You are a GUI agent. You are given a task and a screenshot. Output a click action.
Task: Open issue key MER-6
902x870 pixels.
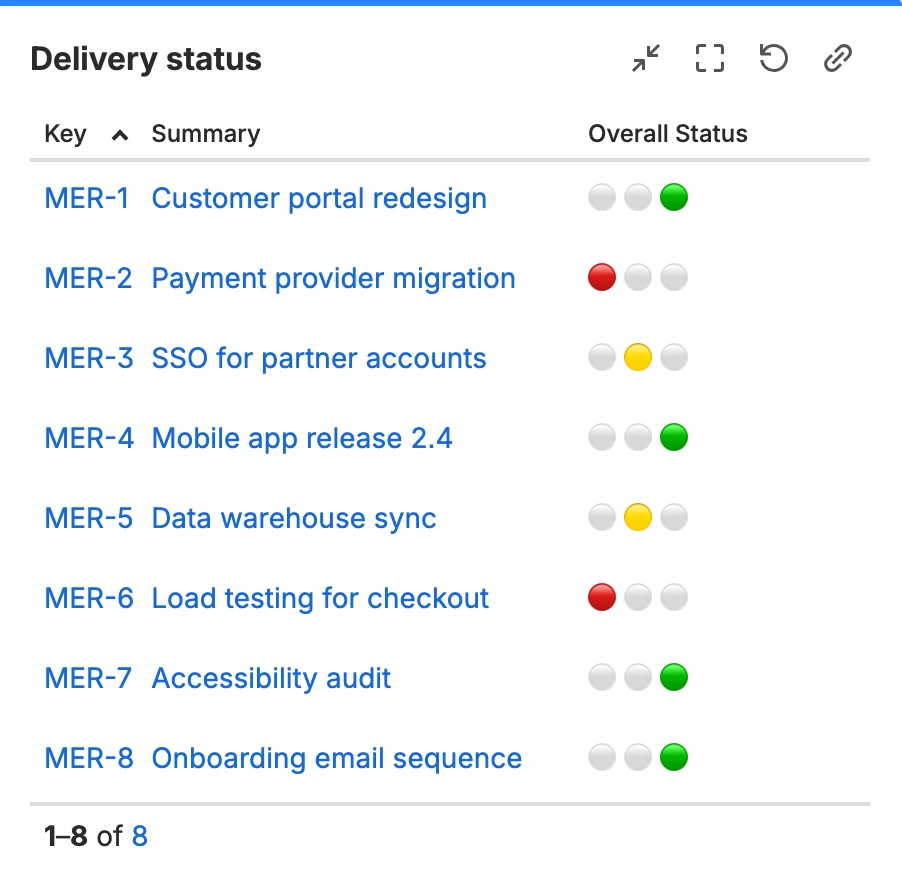click(x=89, y=598)
